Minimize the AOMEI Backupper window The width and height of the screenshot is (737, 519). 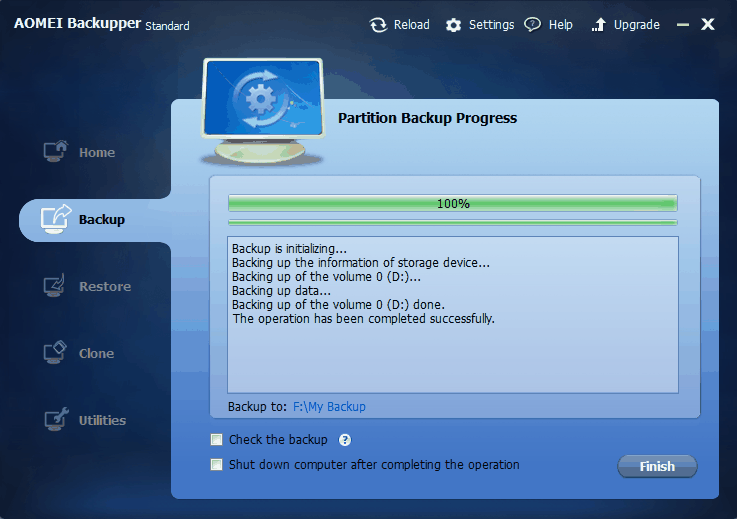click(683, 24)
